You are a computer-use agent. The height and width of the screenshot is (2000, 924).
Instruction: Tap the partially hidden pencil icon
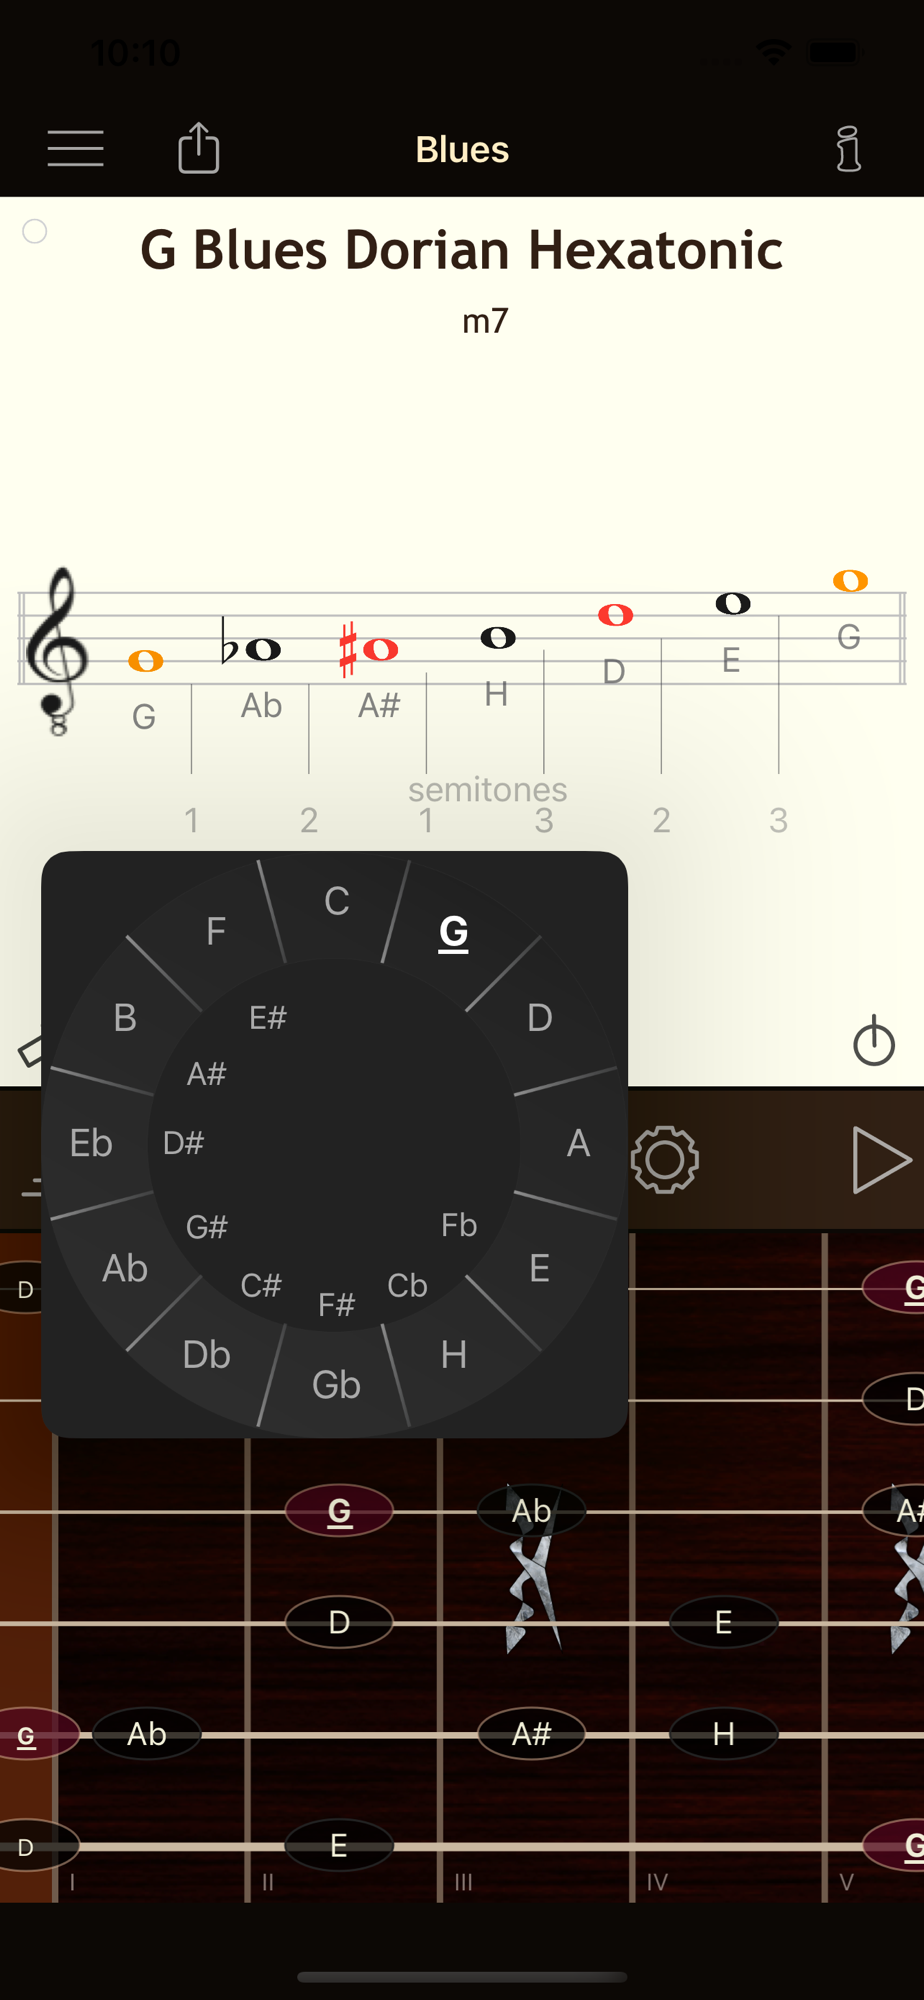click(31, 1051)
